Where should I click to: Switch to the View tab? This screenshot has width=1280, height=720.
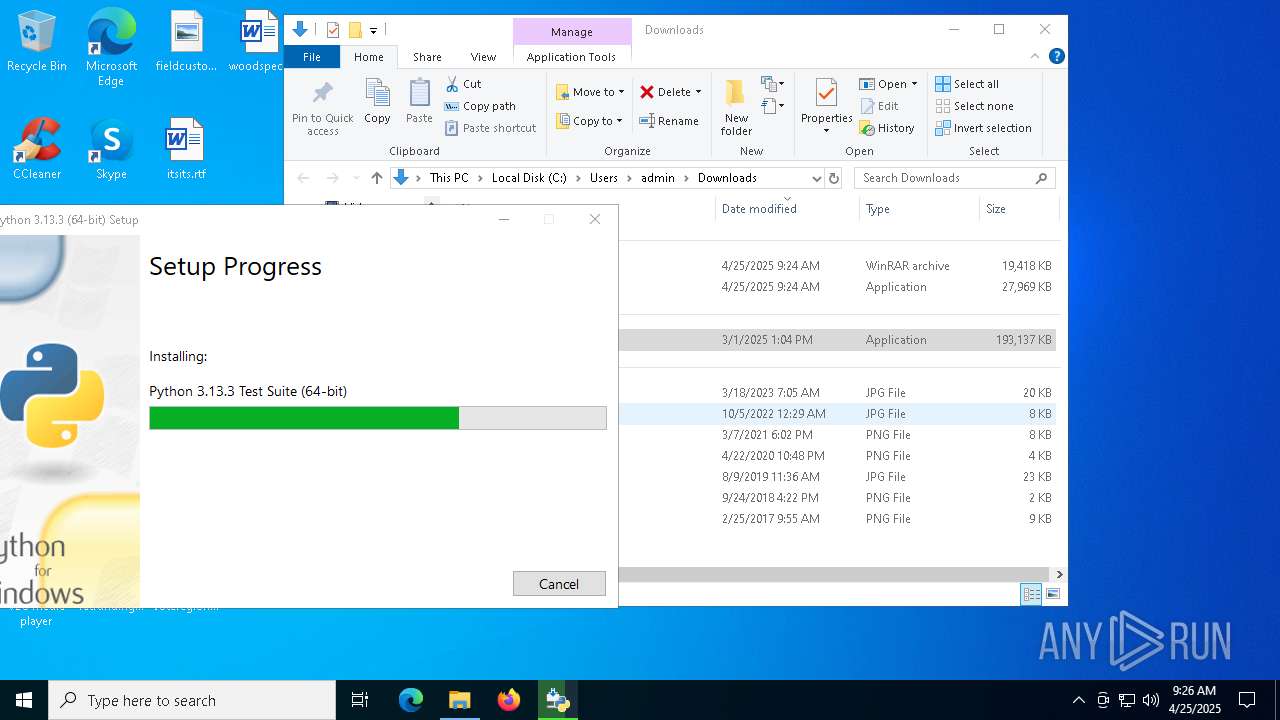pyautogui.click(x=483, y=57)
